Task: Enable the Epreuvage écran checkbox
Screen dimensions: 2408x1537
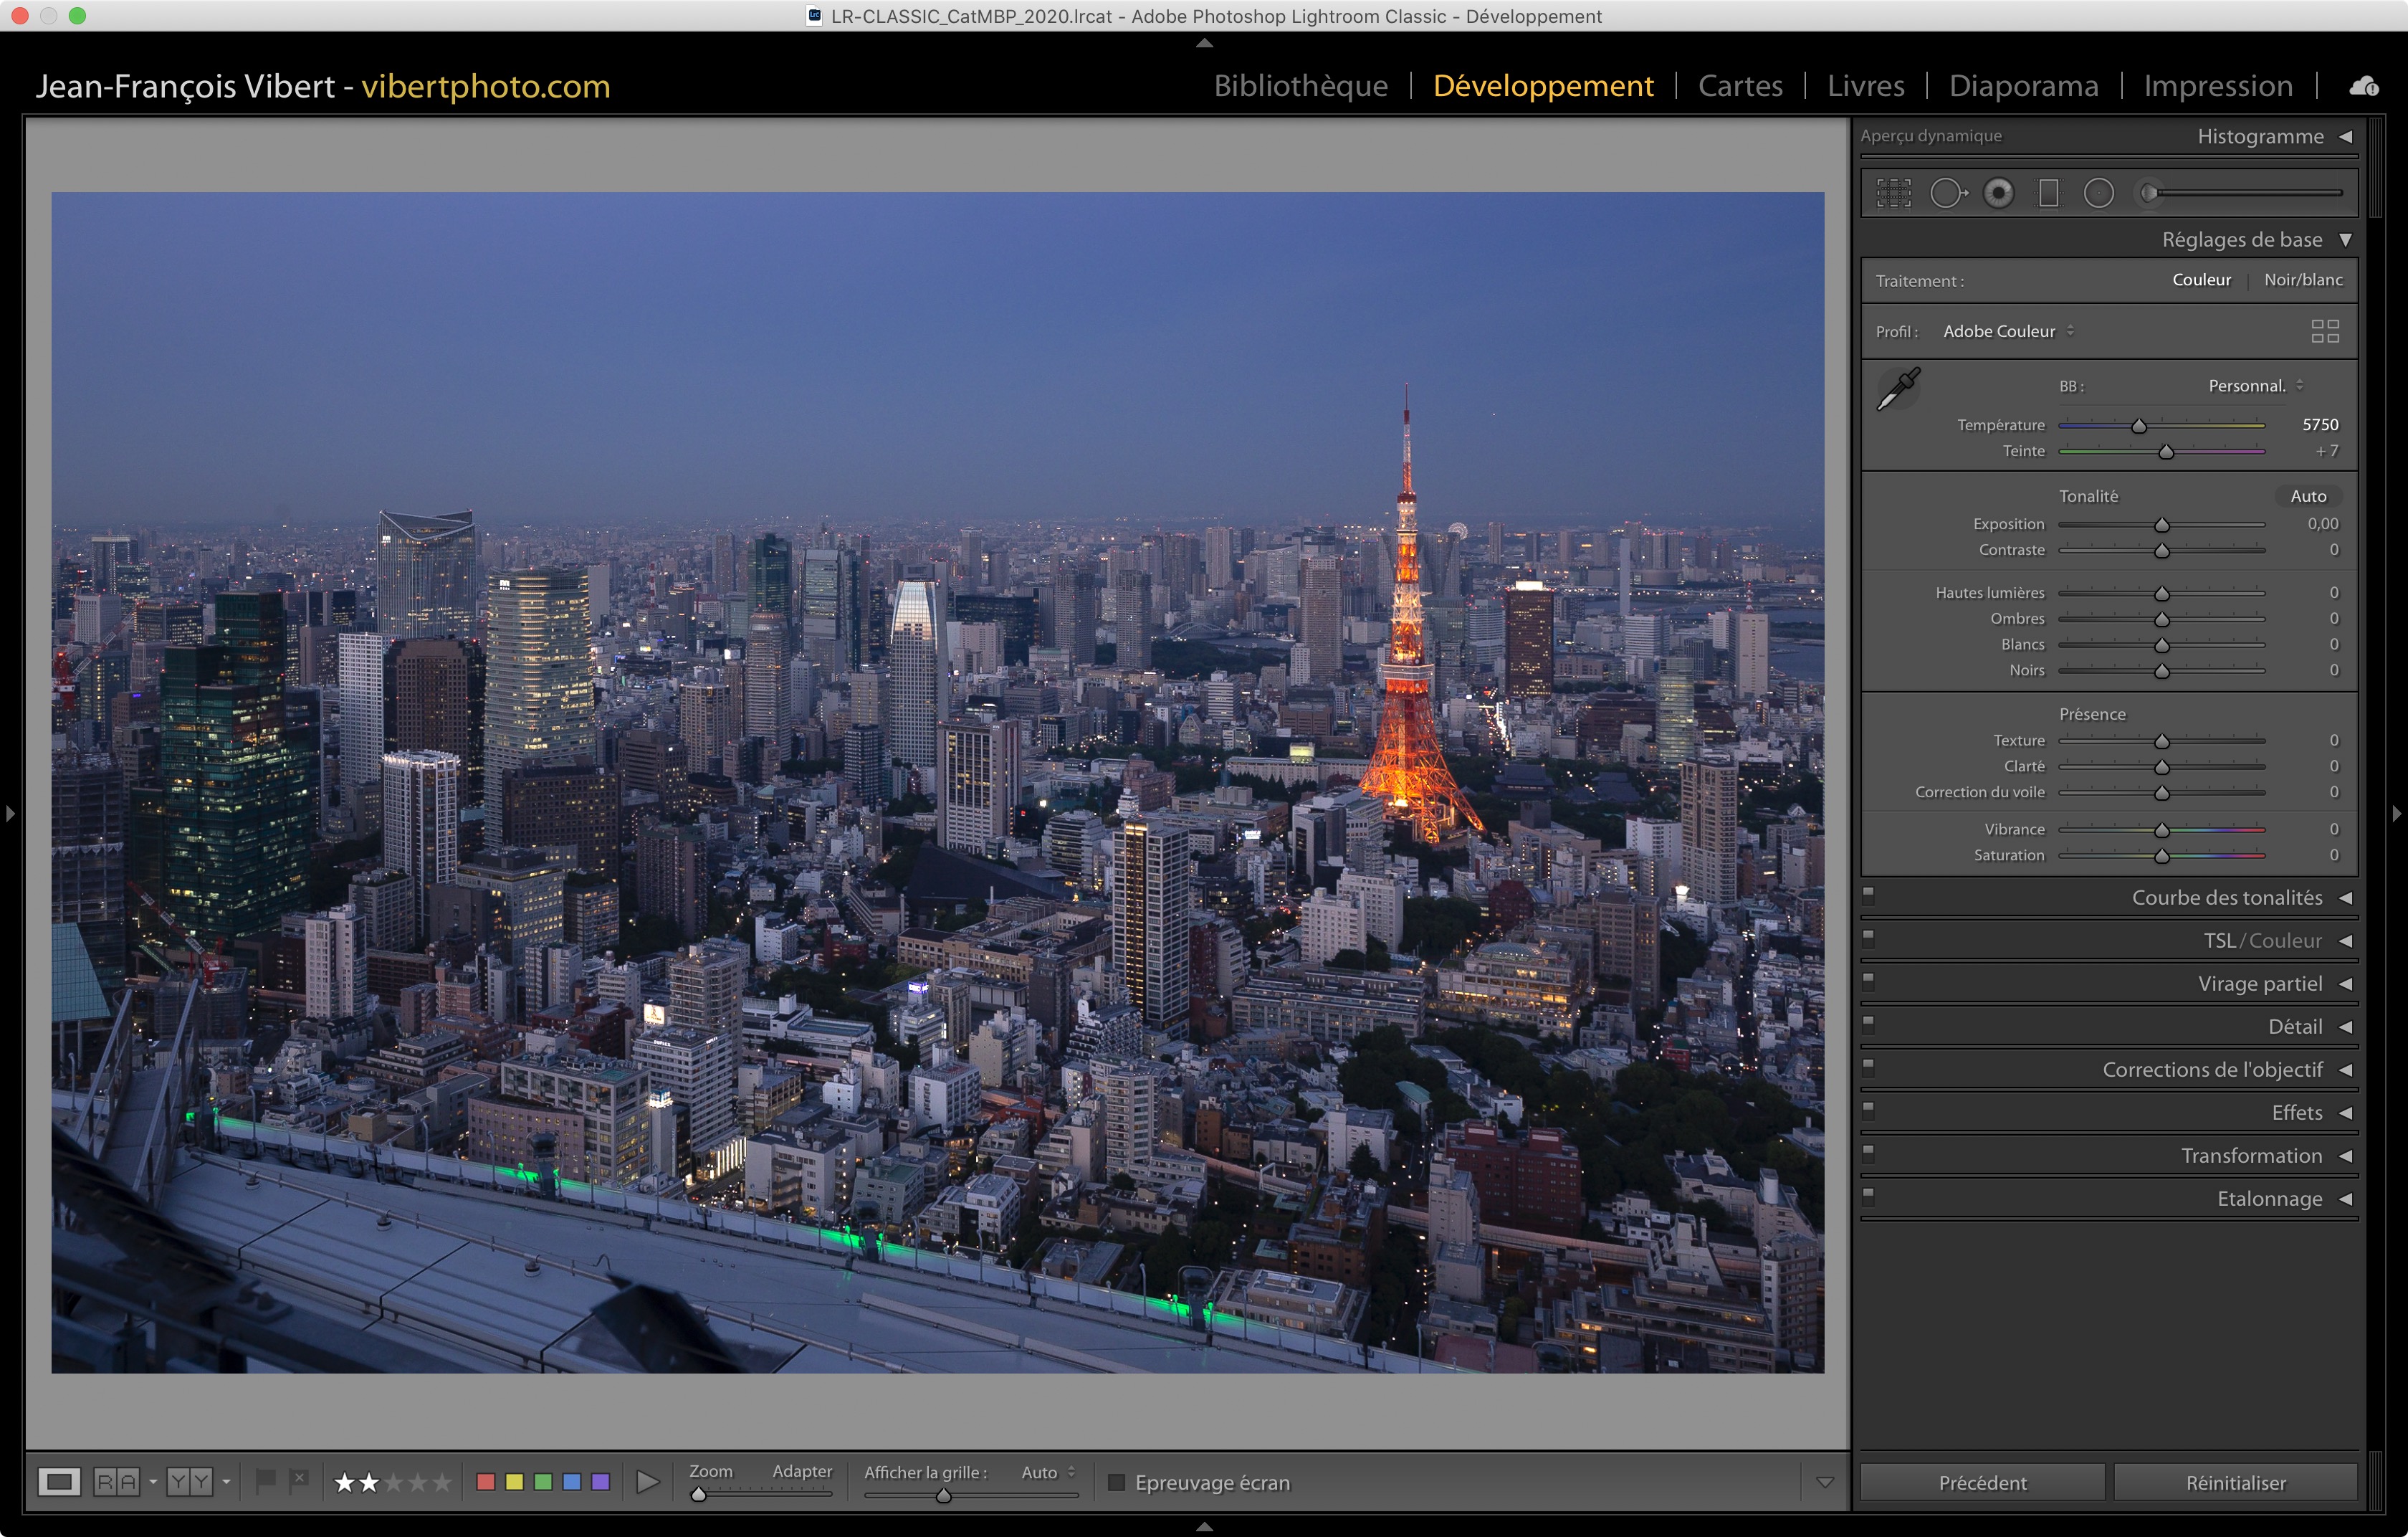Action: (x=1117, y=1482)
